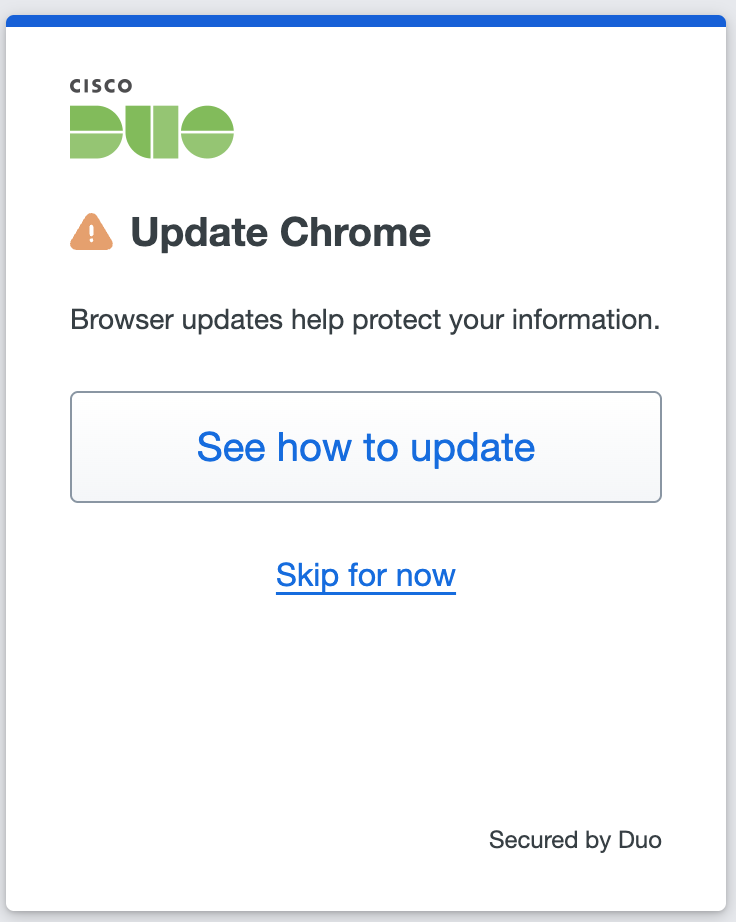Click the exclamation mark inside the warning triangle
Screen dimensions: 736x922
coord(92,235)
